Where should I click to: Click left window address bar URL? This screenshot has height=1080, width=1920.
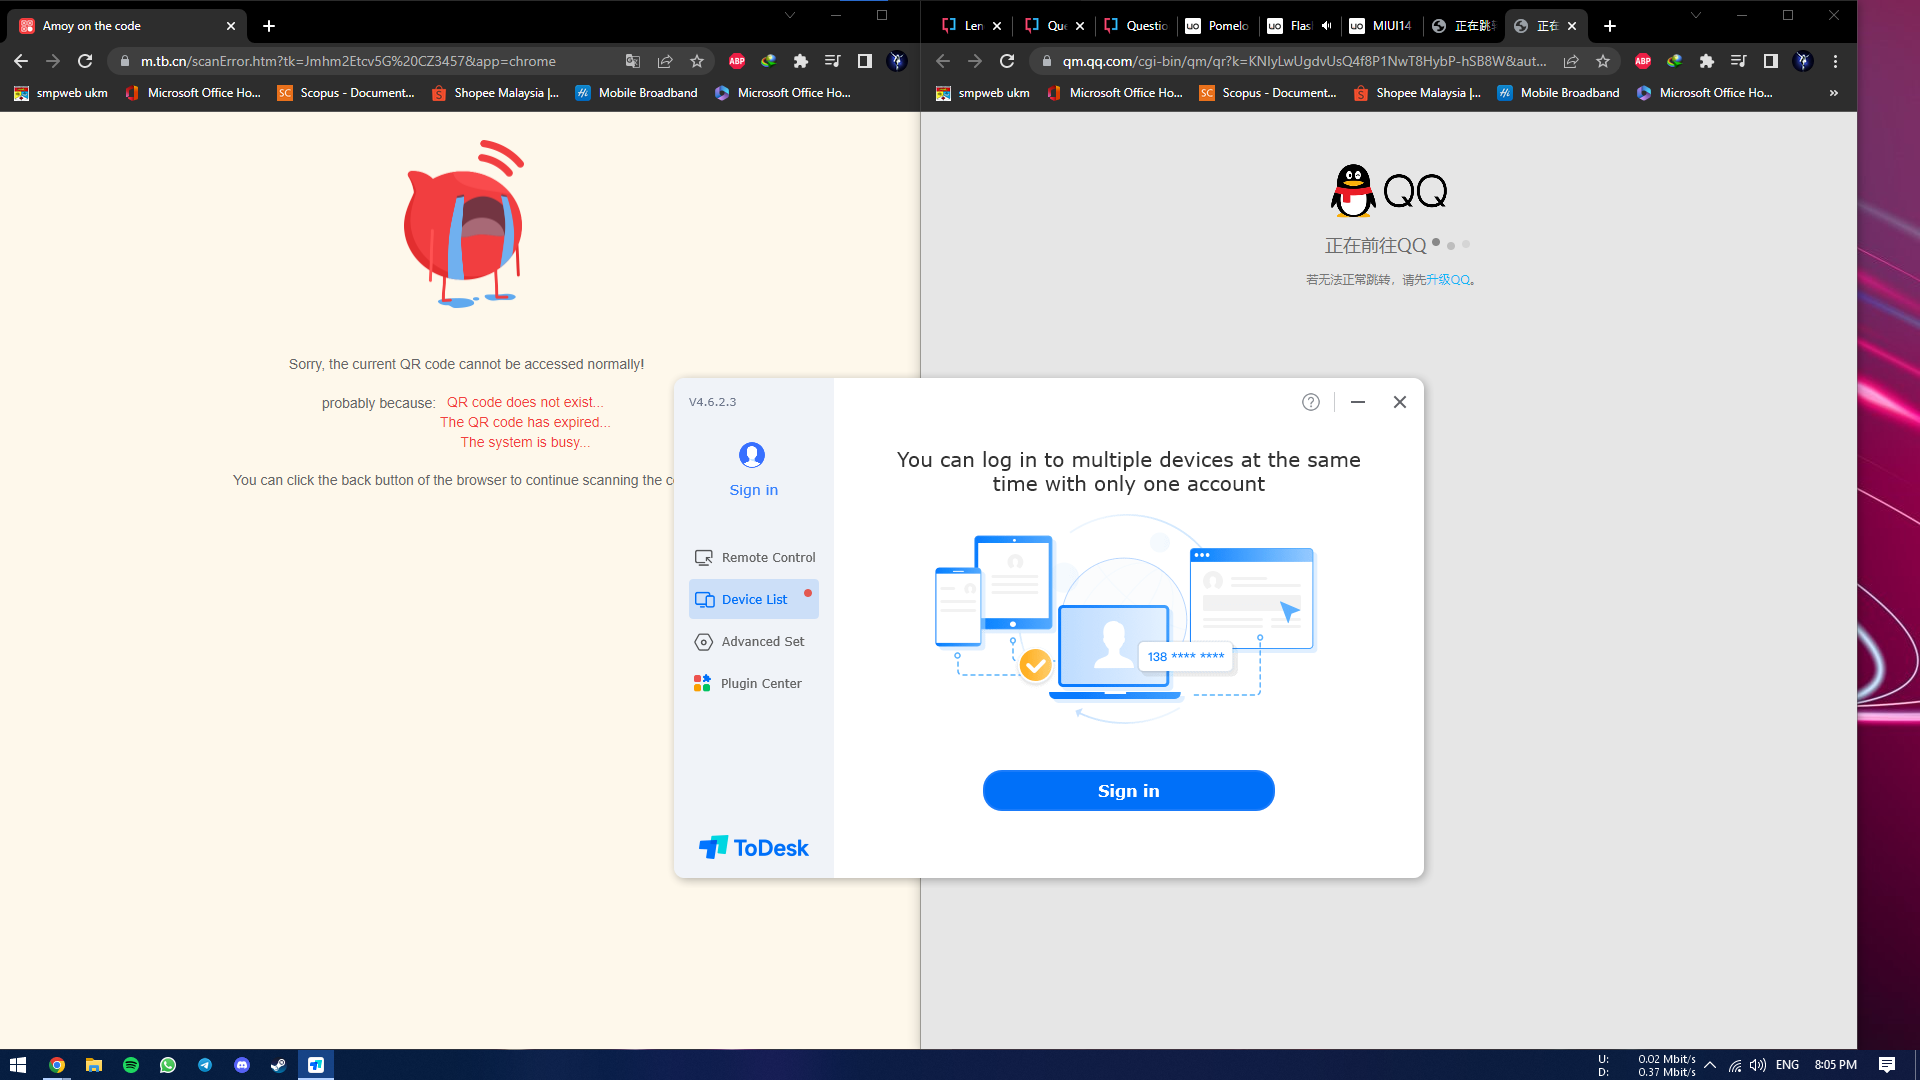click(x=348, y=61)
